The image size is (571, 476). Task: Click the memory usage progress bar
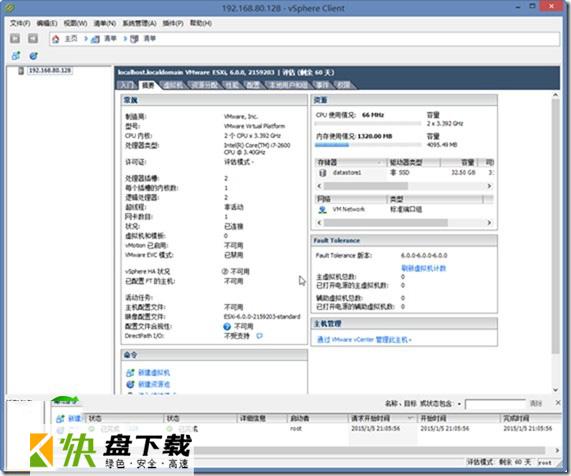click(368, 145)
